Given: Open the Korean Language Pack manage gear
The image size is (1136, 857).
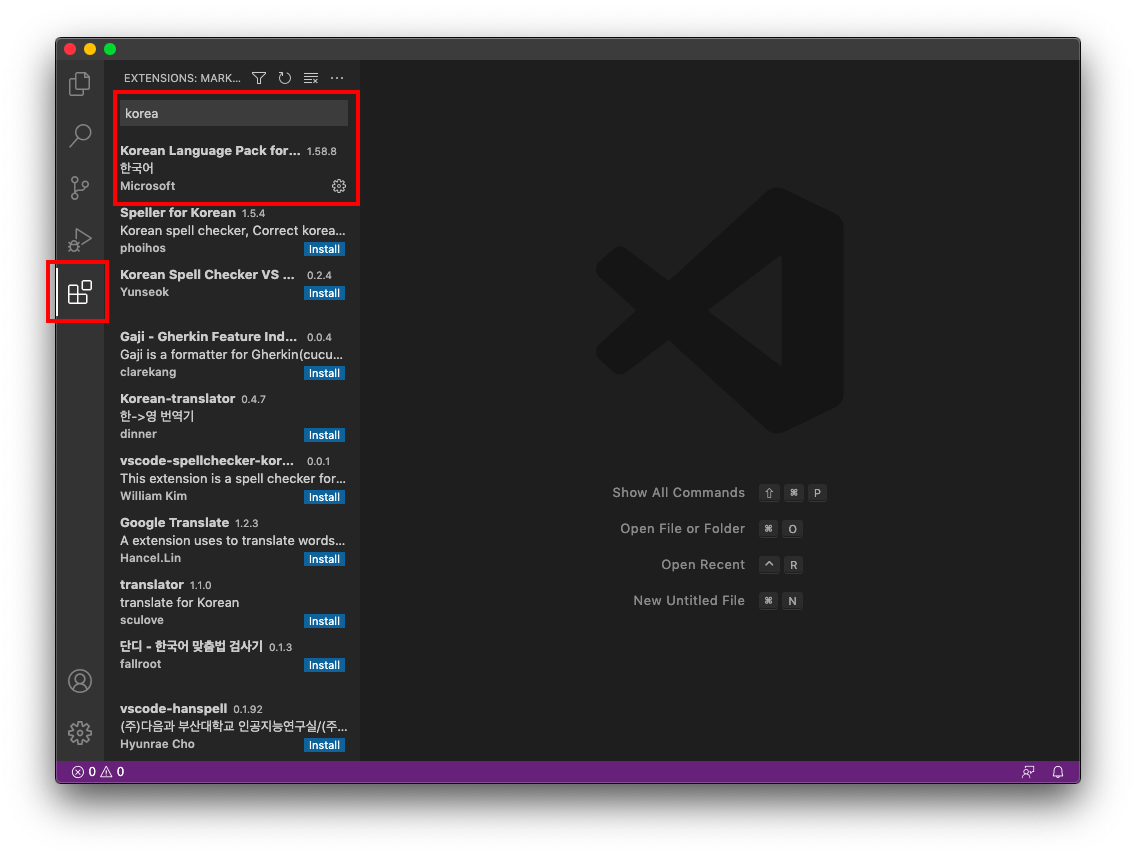Looking at the screenshot, I should tap(338, 186).
